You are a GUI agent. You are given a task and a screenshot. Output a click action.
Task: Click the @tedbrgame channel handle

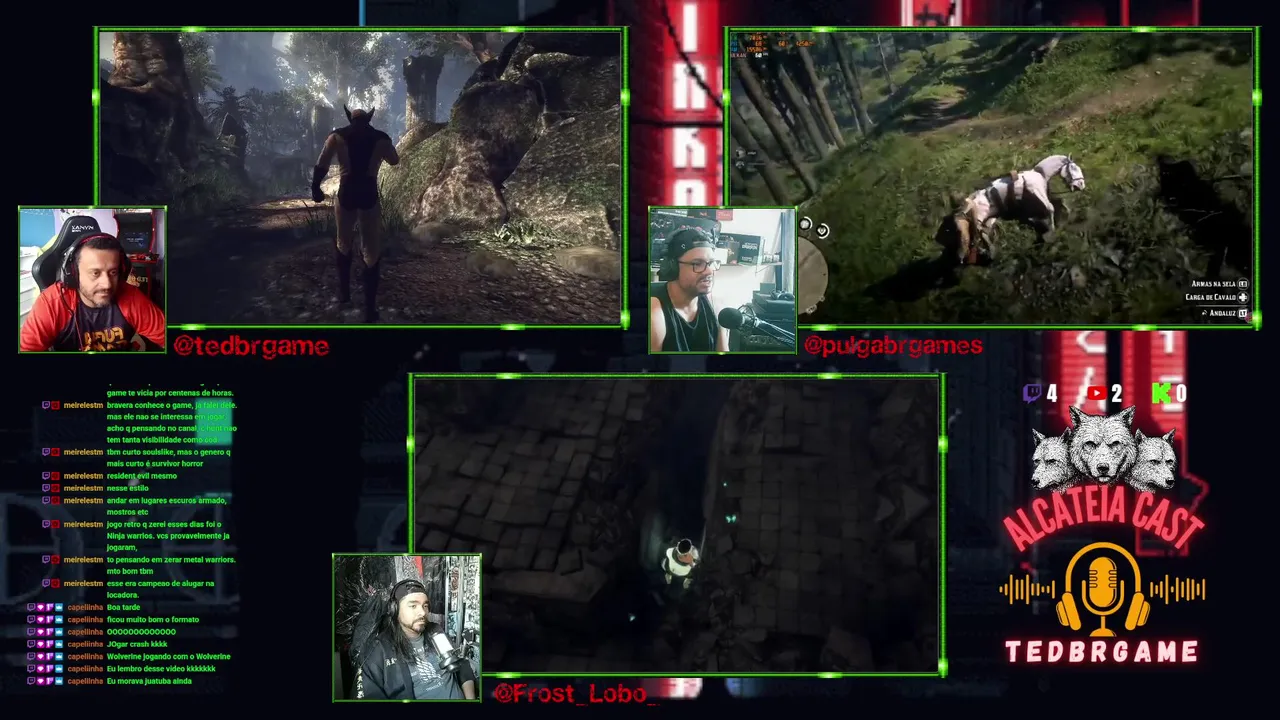(251, 346)
